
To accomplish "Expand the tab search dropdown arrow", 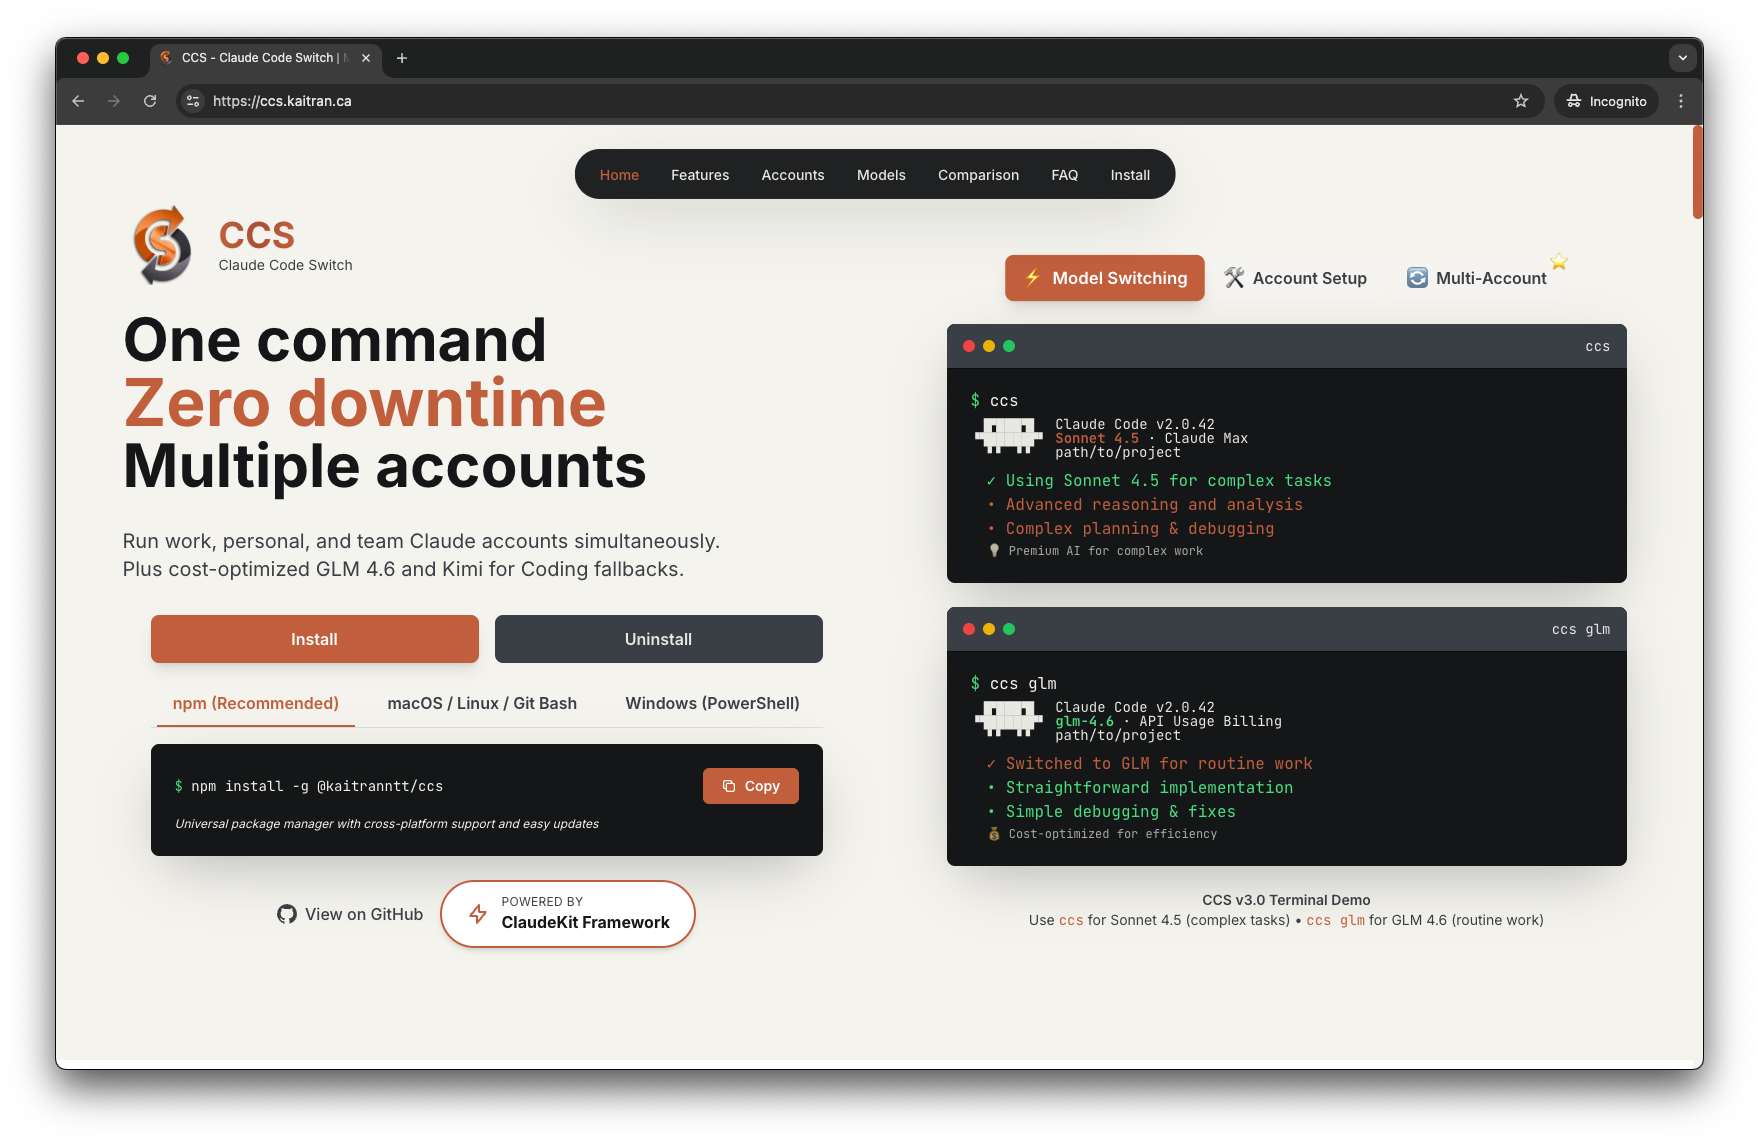I will click(1682, 58).
